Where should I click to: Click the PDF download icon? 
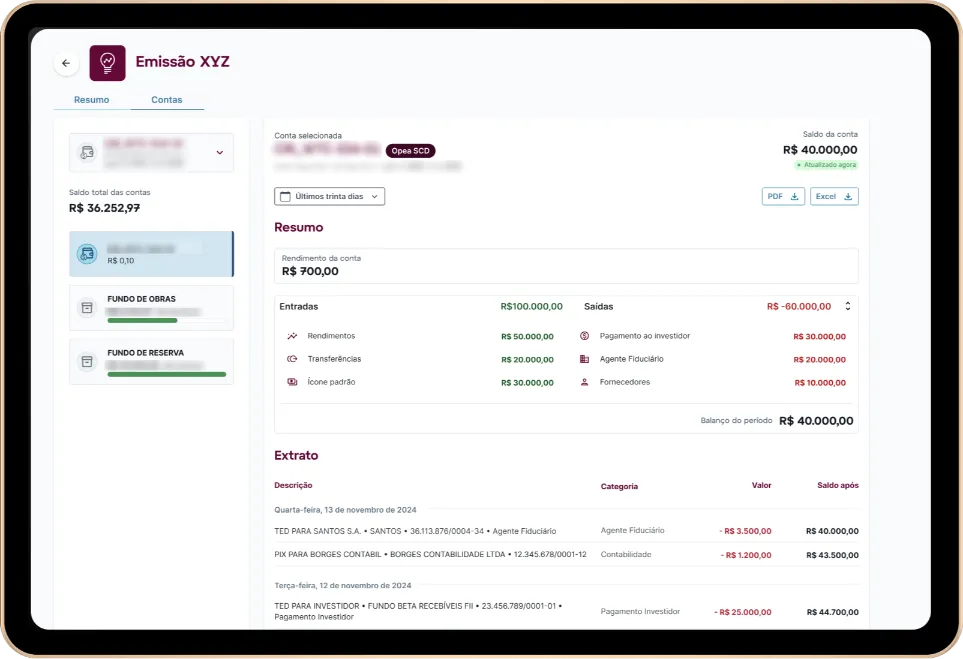tap(794, 197)
